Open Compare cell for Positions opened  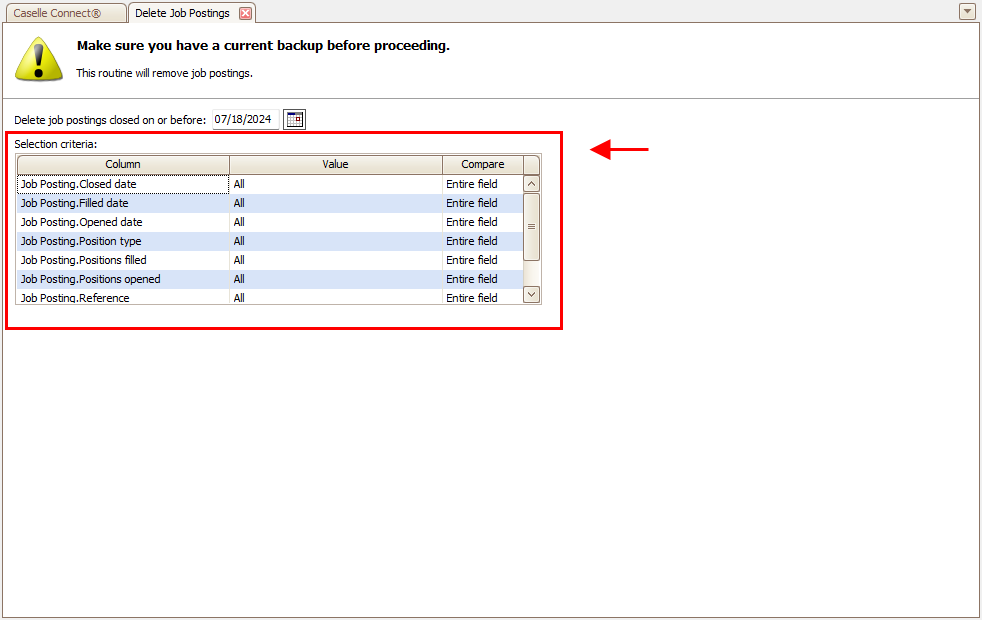[x=483, y=279]
